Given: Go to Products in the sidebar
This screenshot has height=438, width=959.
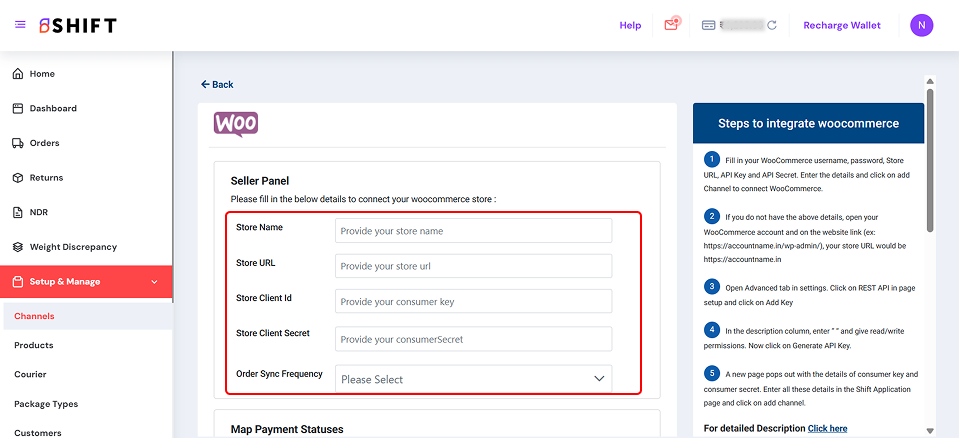Looking at the screenshot, I should click(x=34, y=345).
